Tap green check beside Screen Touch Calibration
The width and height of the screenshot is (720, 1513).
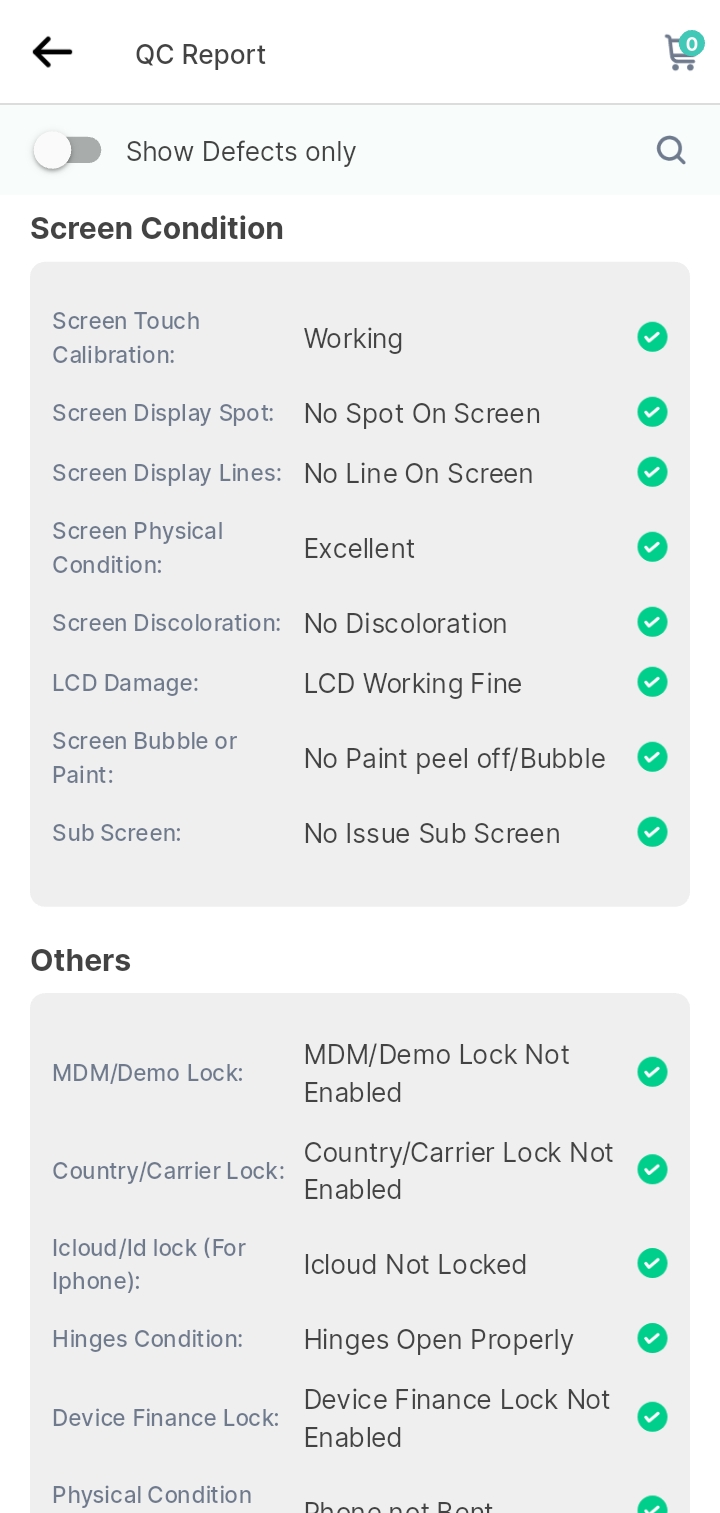pyautogui.click(x=652, y=337)
